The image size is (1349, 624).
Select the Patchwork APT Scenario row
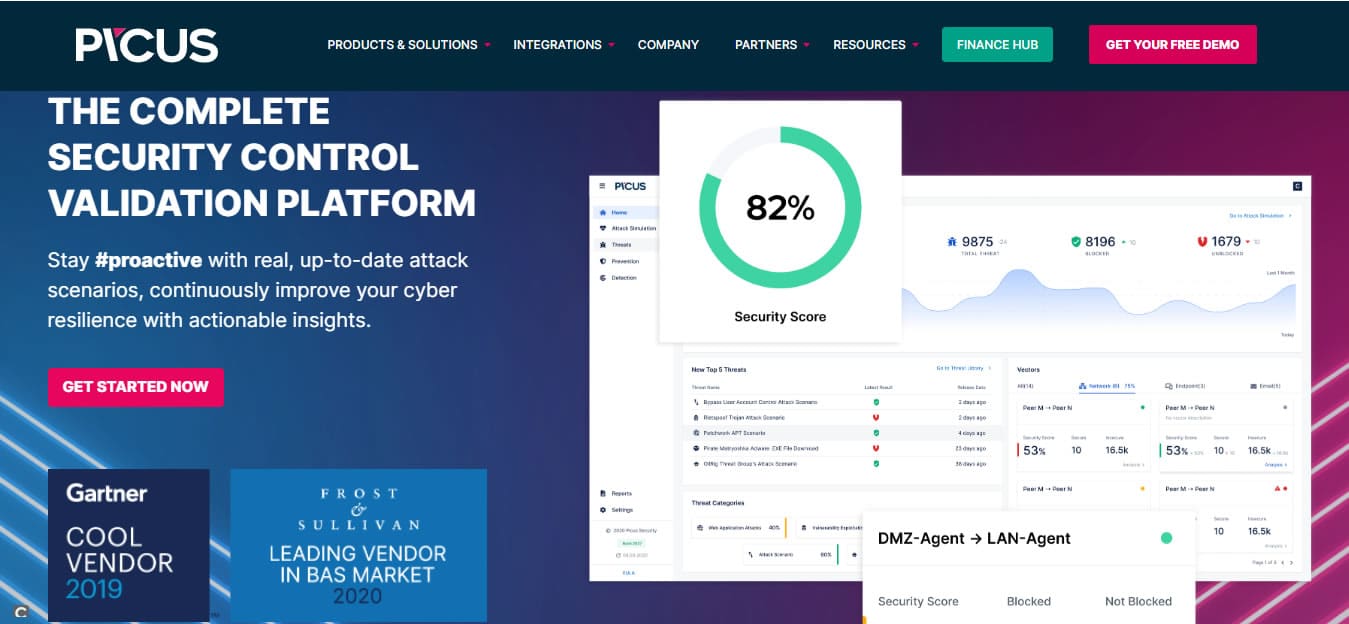(x=840, y=433)
